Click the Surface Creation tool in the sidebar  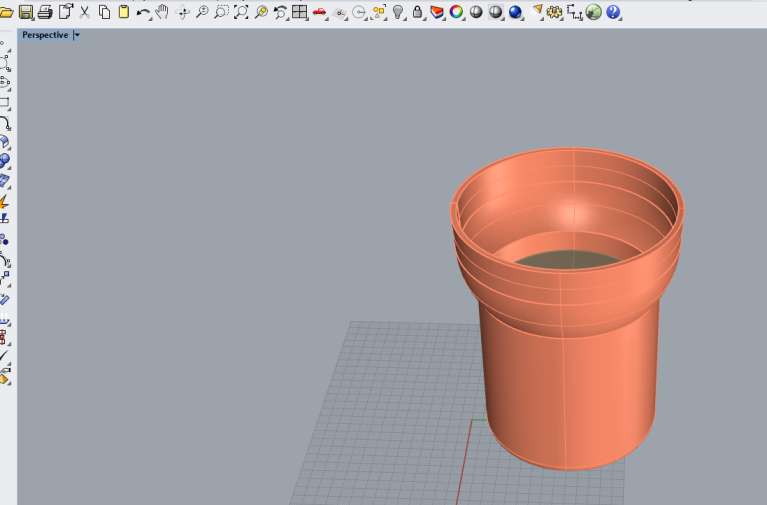pyautogui.click(x=4, y=142)
